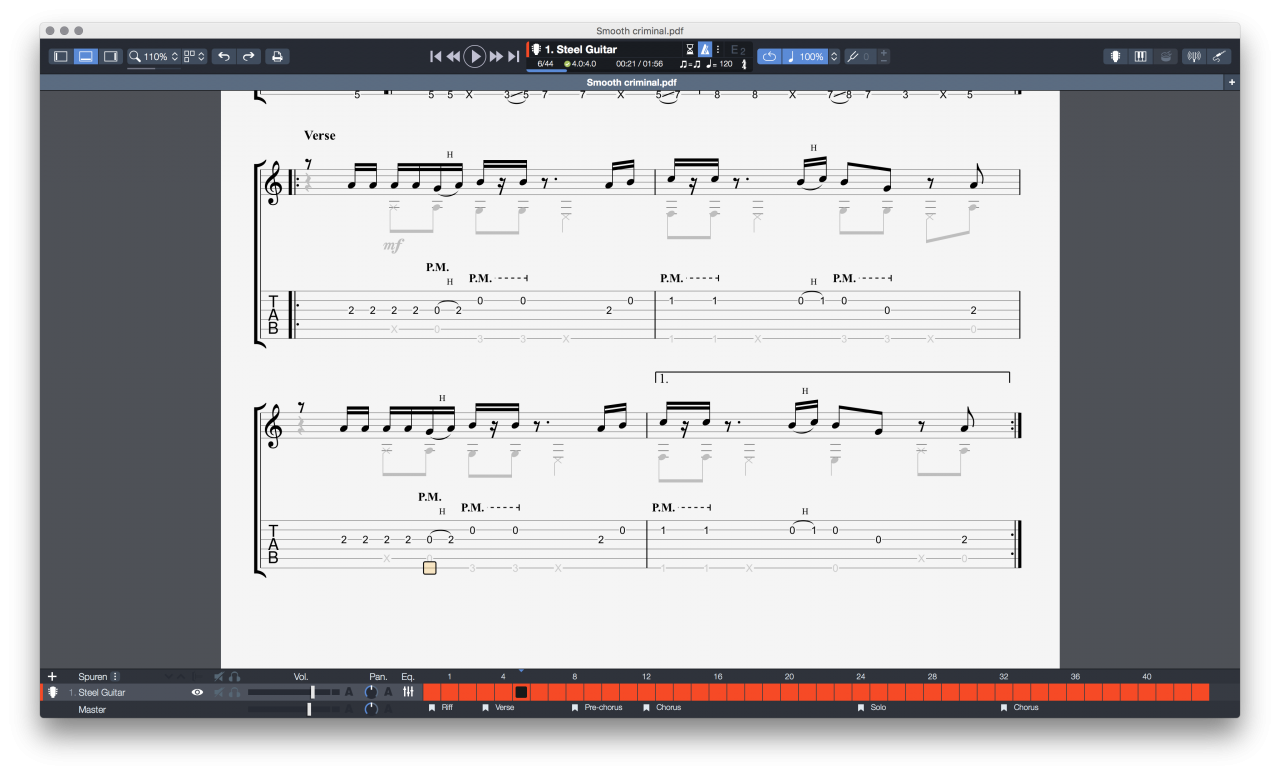This screenshot has width=1280, height=775.
Task: Jump to the Verse section marker
Action: tap(498, 708)
